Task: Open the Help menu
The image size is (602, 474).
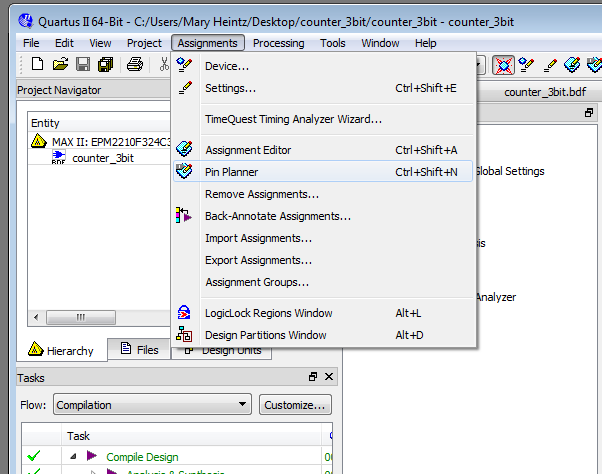Action: coord(425,43)
